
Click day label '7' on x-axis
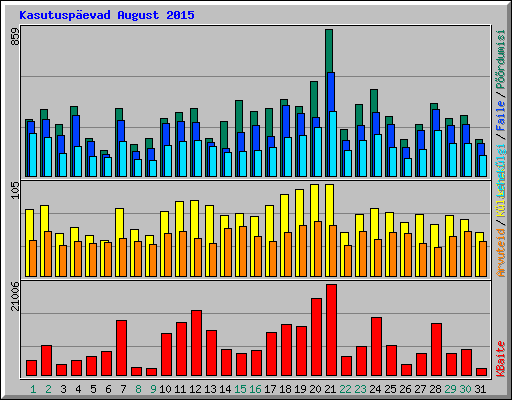[123, 389]
